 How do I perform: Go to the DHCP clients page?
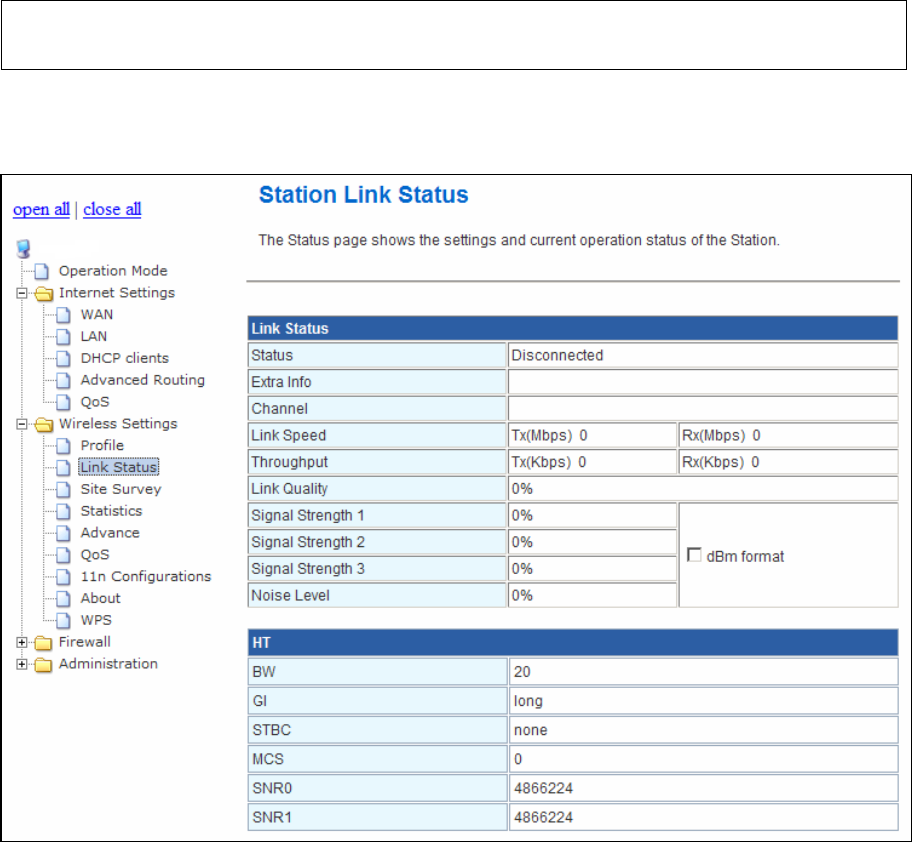click(124, 358)
